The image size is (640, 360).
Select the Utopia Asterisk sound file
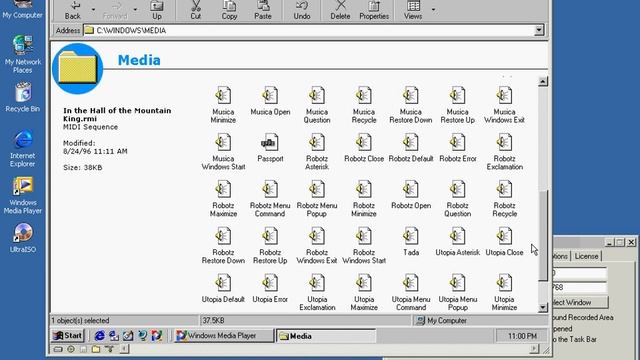coord(458,242)
